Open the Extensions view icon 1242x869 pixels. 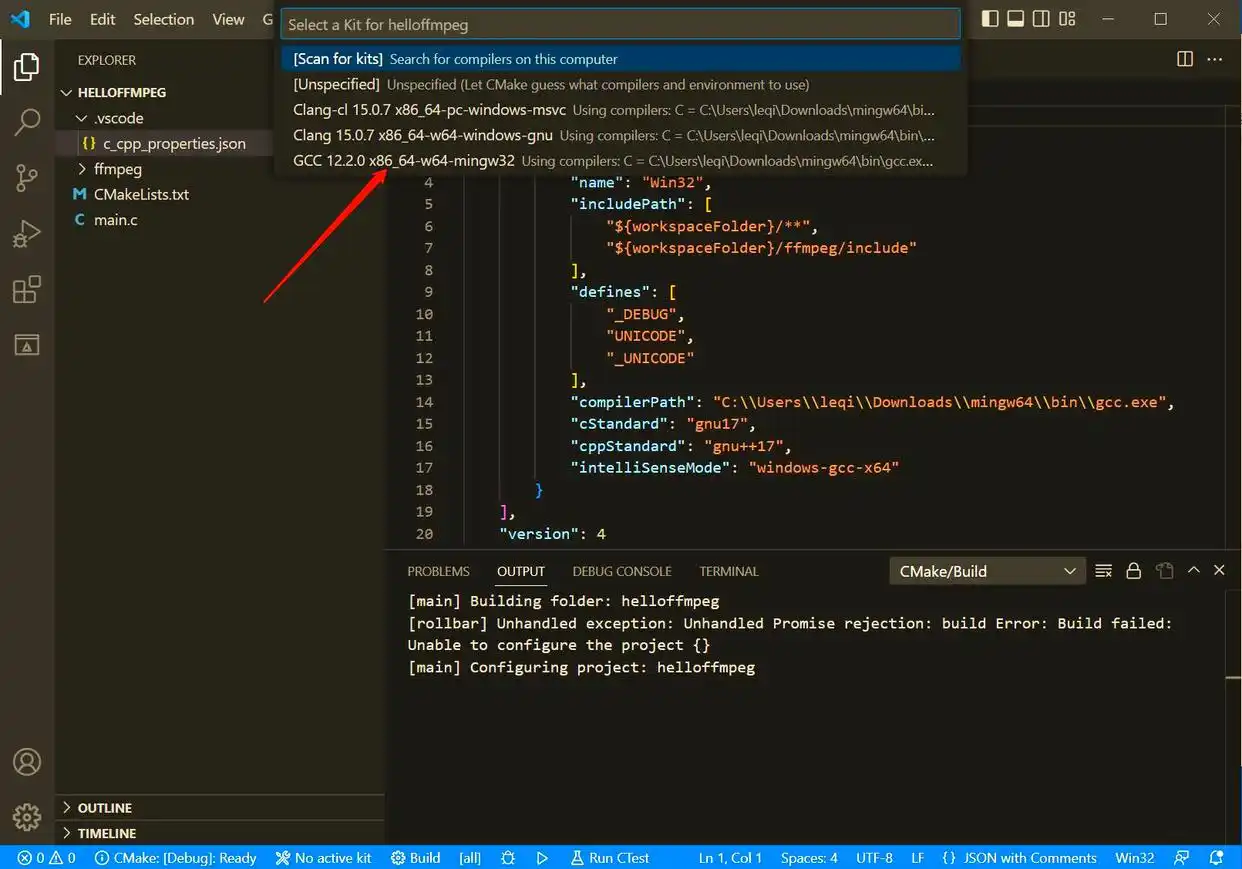(x=27, y=290)
